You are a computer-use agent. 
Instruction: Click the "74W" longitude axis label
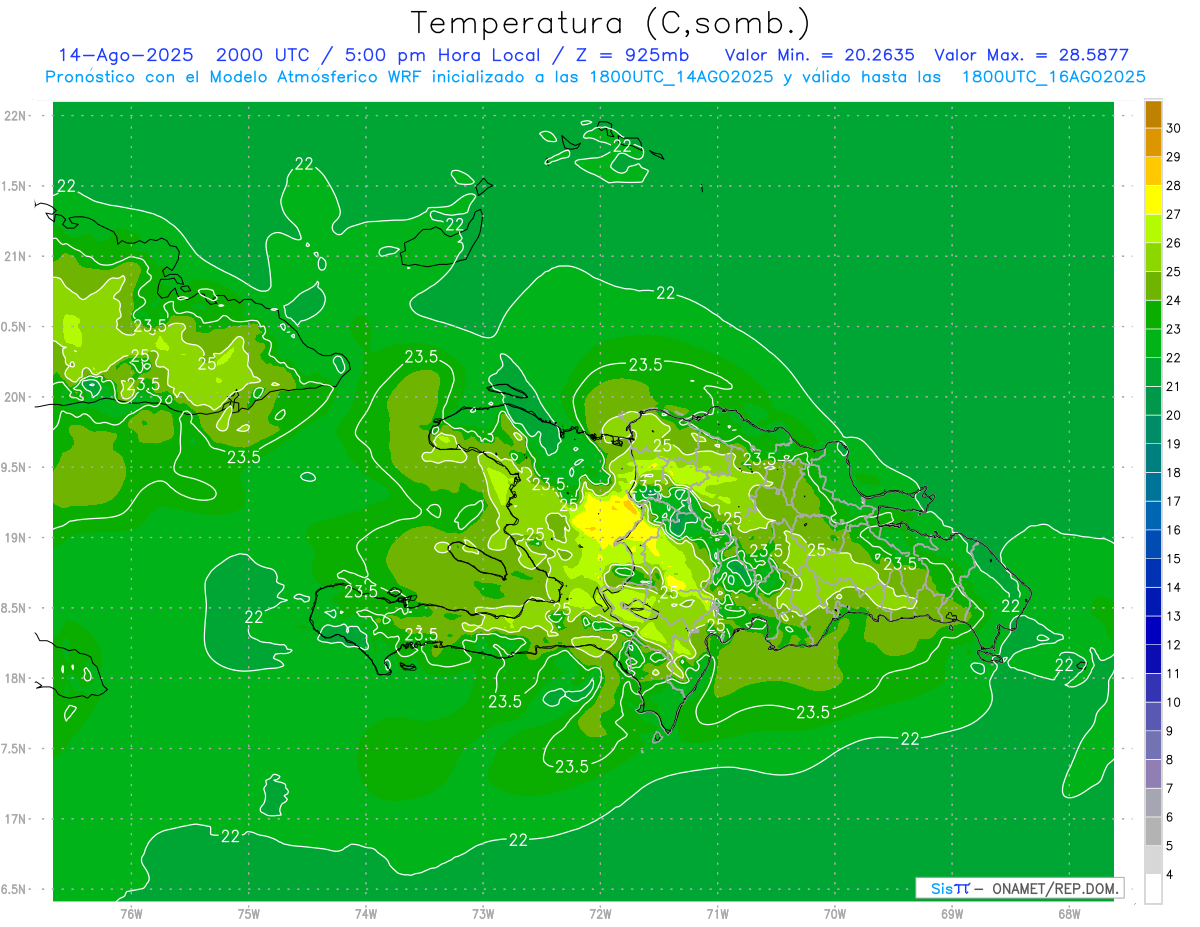(x=366, y=914)
